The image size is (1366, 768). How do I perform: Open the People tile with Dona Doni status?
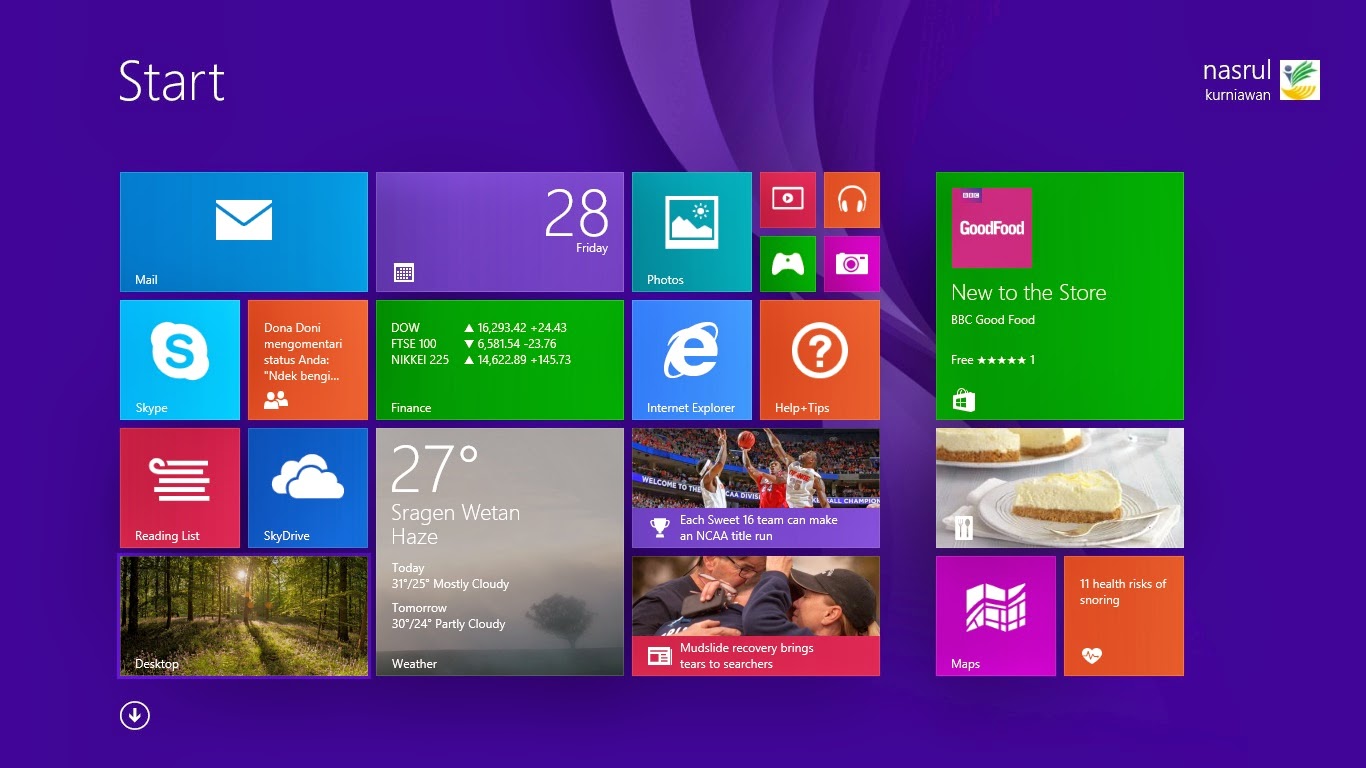tap(308, 360)
